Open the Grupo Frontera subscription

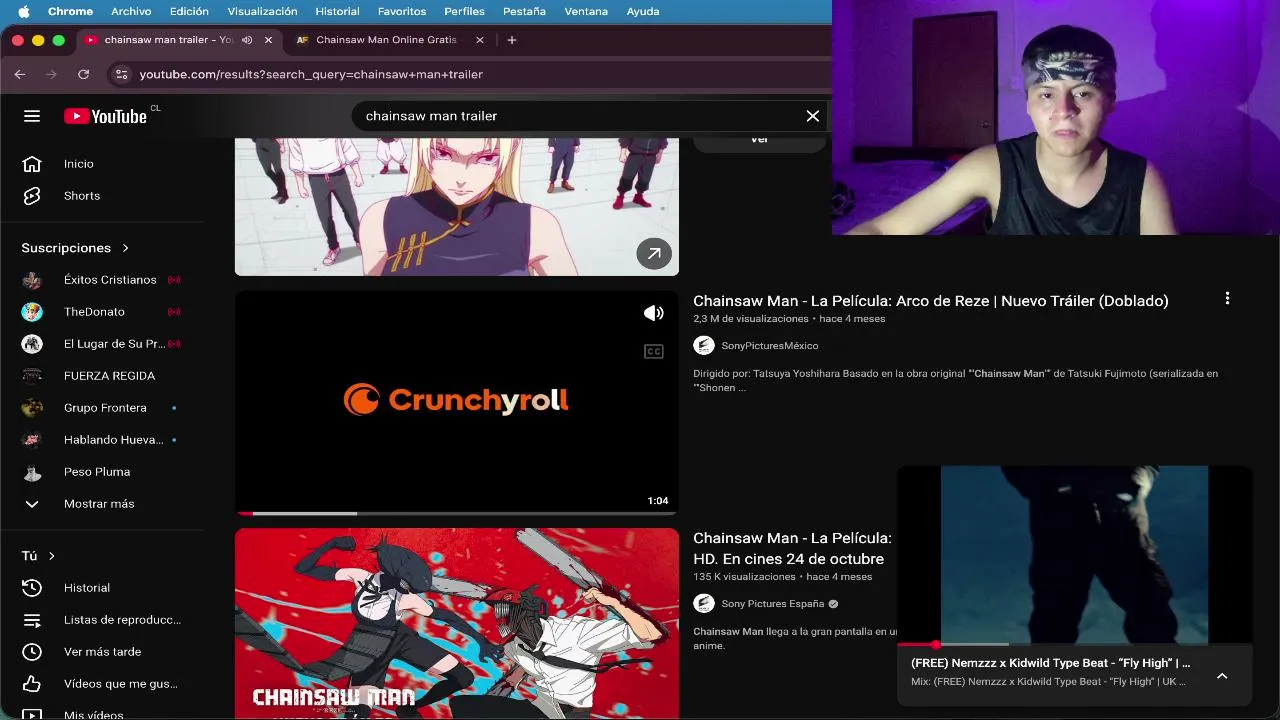(103, 408)
